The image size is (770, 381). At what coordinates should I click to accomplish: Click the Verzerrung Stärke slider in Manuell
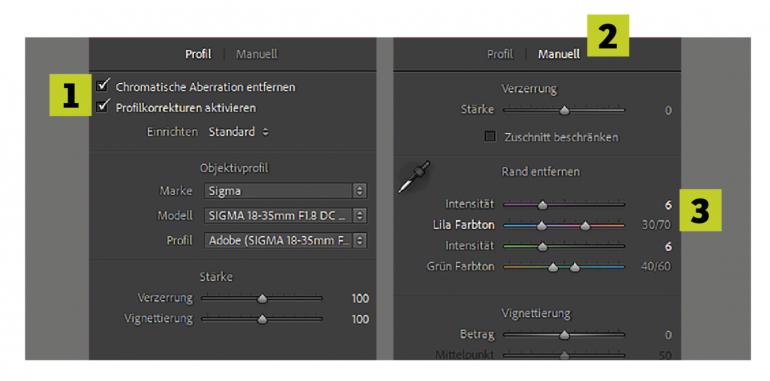click(x=564, y=110)
